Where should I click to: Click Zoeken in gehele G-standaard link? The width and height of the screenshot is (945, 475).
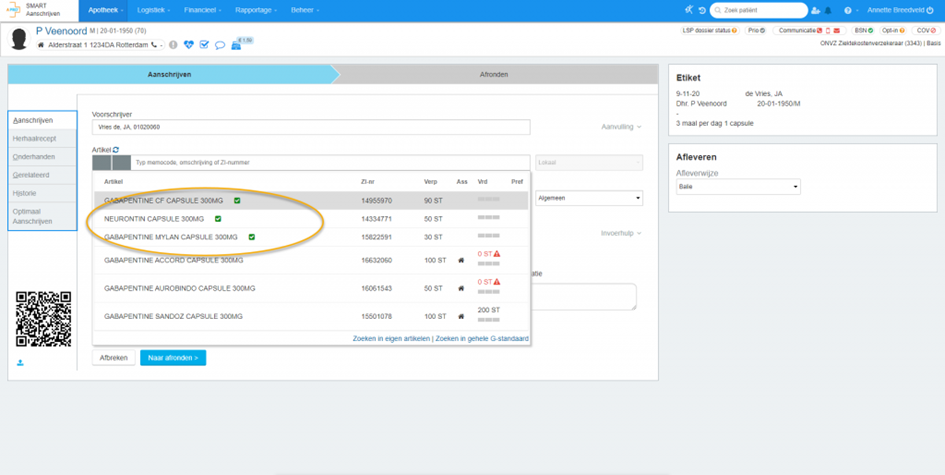tap(482, 338)
